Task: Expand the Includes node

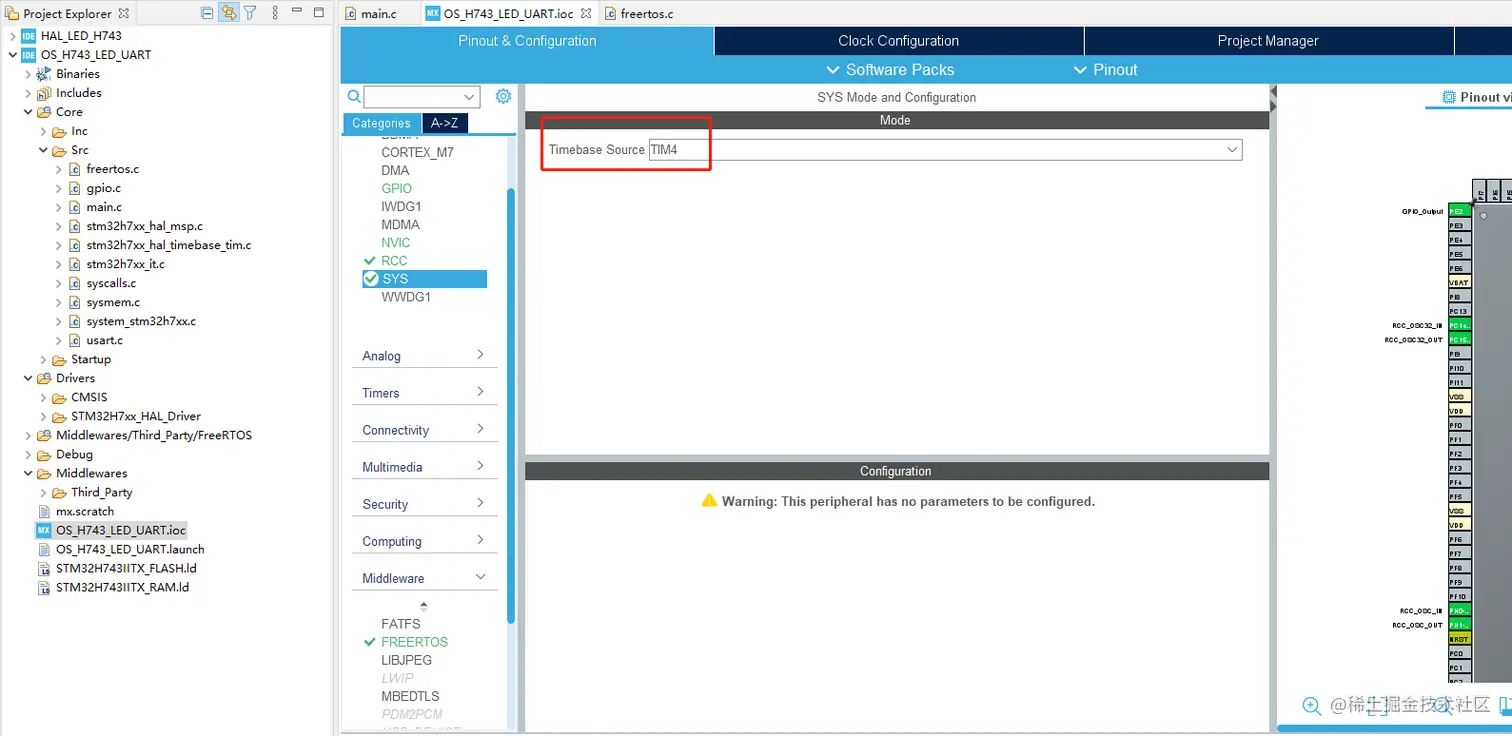Action: (x=27, y=93)
